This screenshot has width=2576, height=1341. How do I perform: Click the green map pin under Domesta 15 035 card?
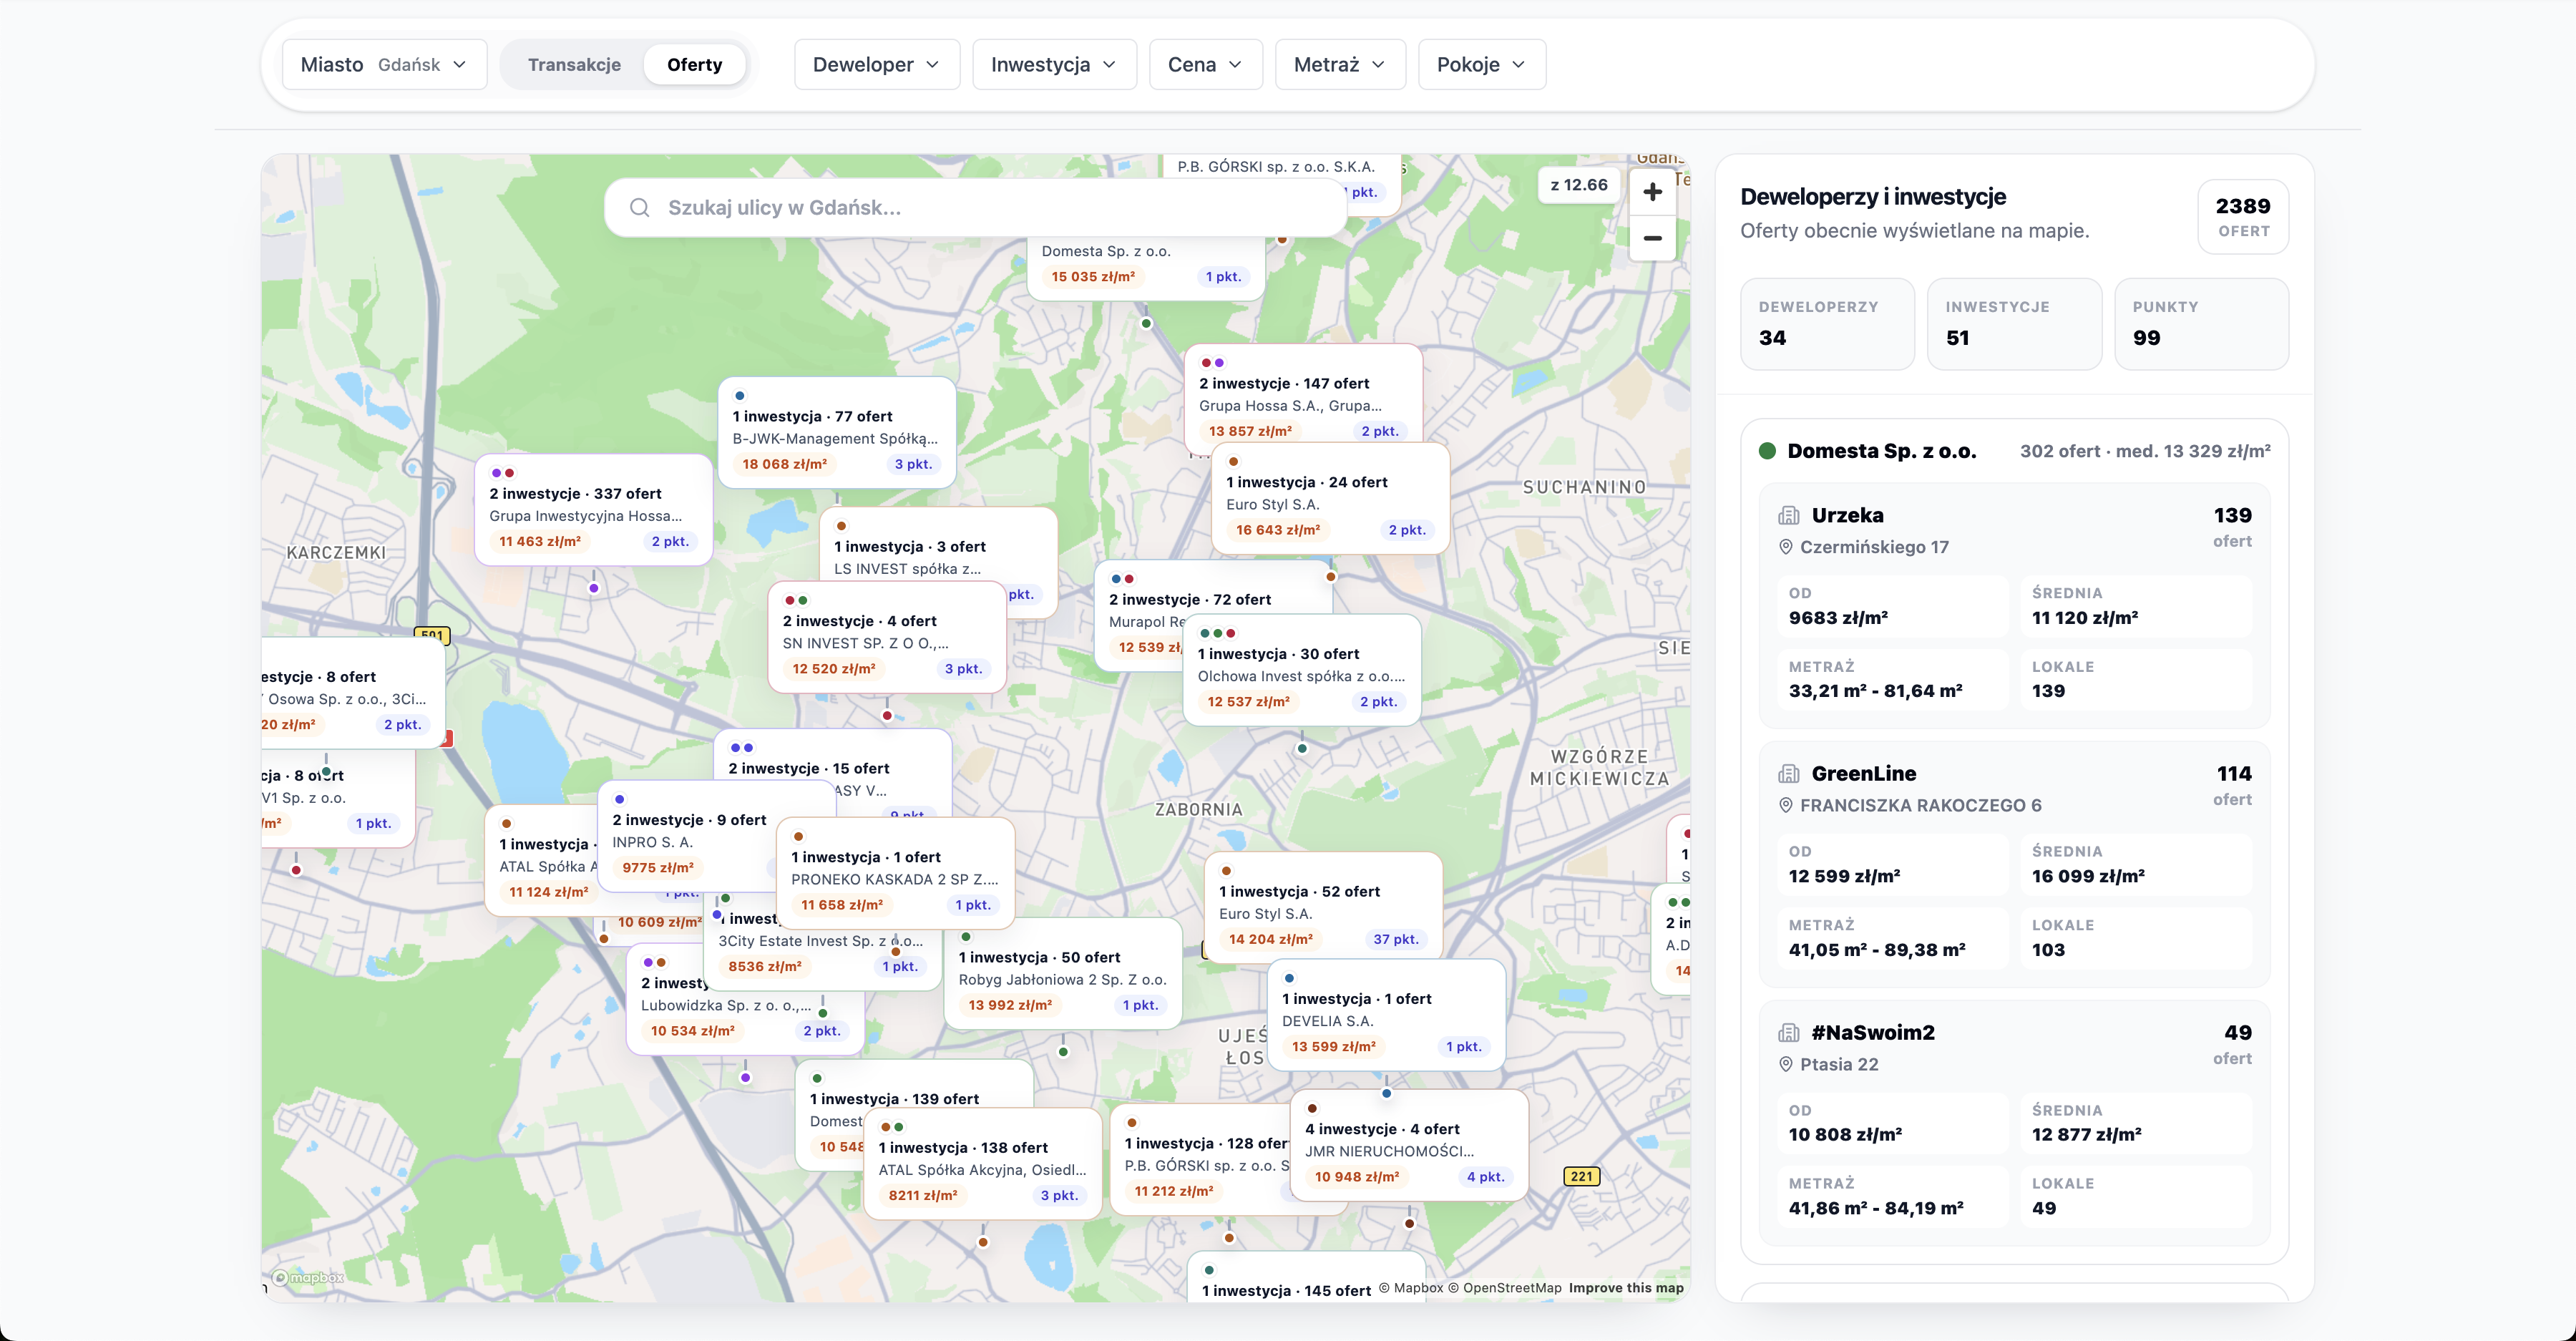pyautogui.click(x=1147, y=323)
